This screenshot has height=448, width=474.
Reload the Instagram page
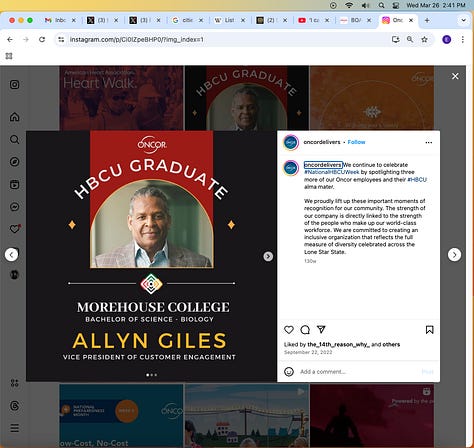42,39
